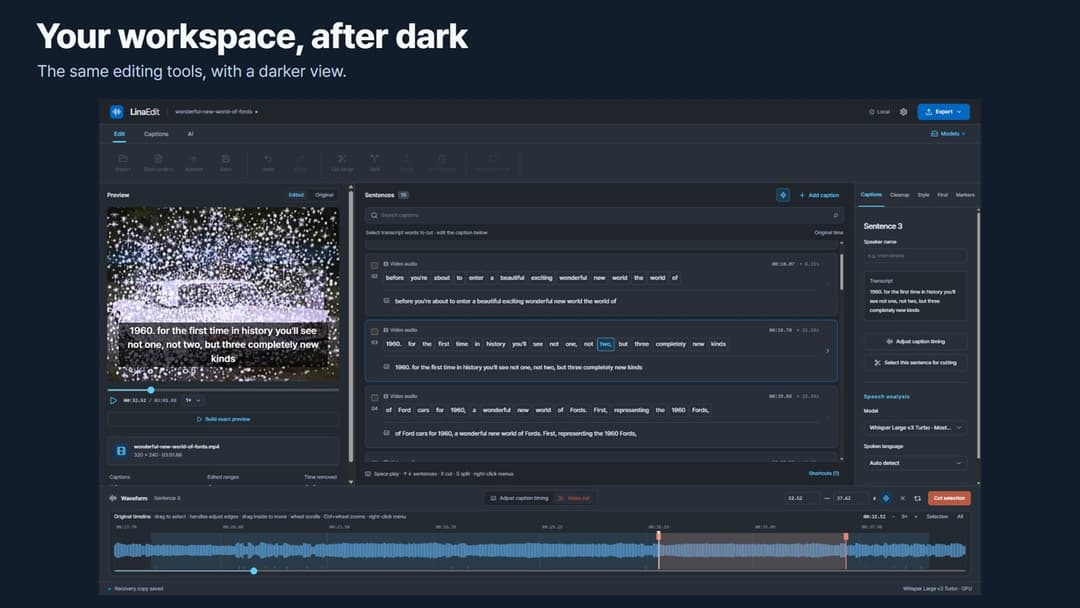The height and width of the screenshot is (608, 1080).
Task: Tick the checkbox for sentence starting '1960. for'
Action: tap(375, 331)
